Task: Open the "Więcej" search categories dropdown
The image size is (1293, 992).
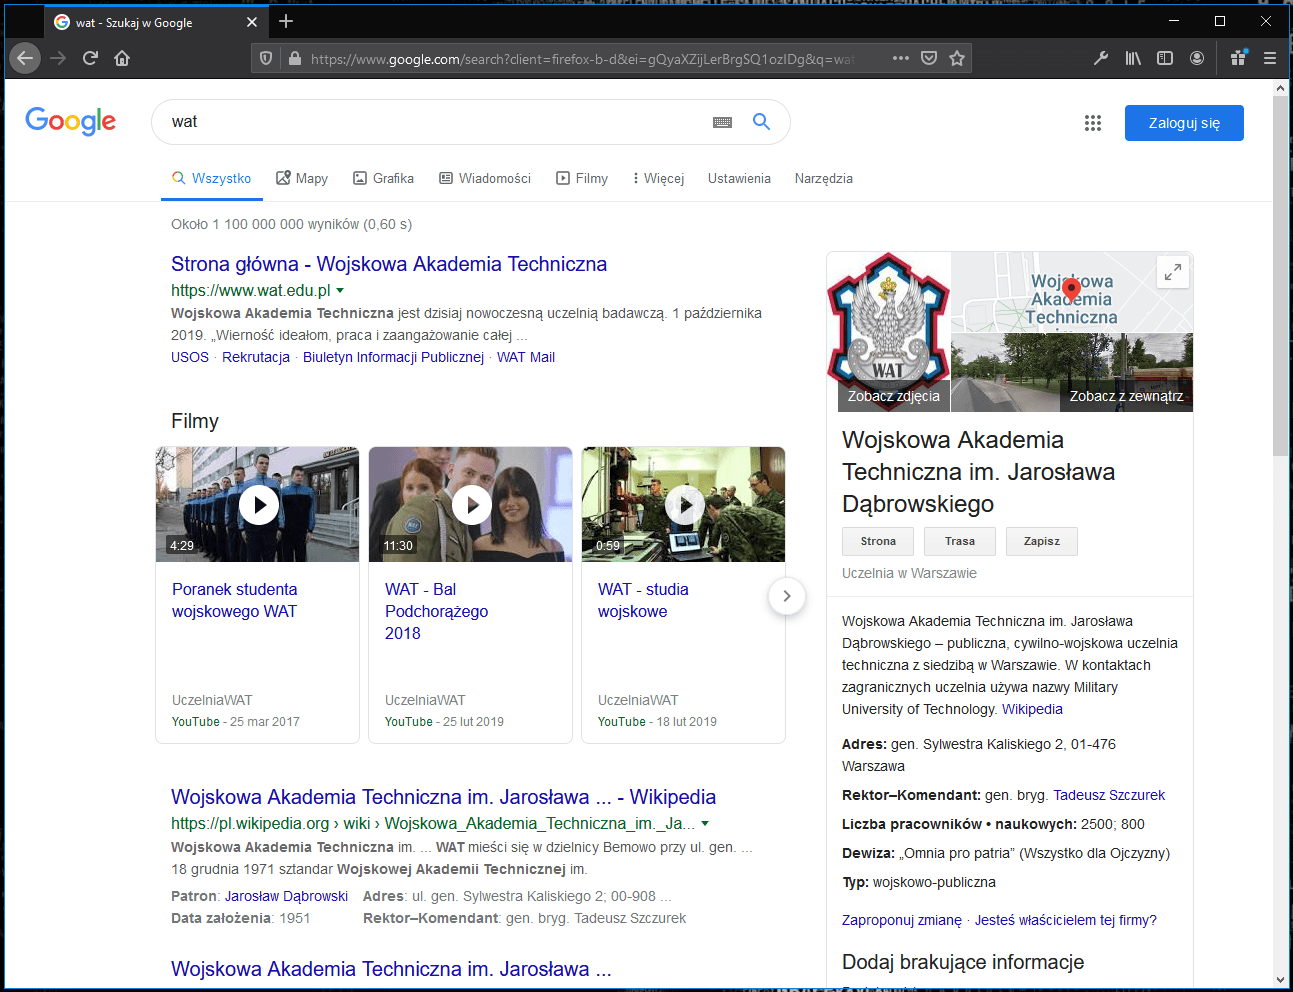Action: pos(657,178)
